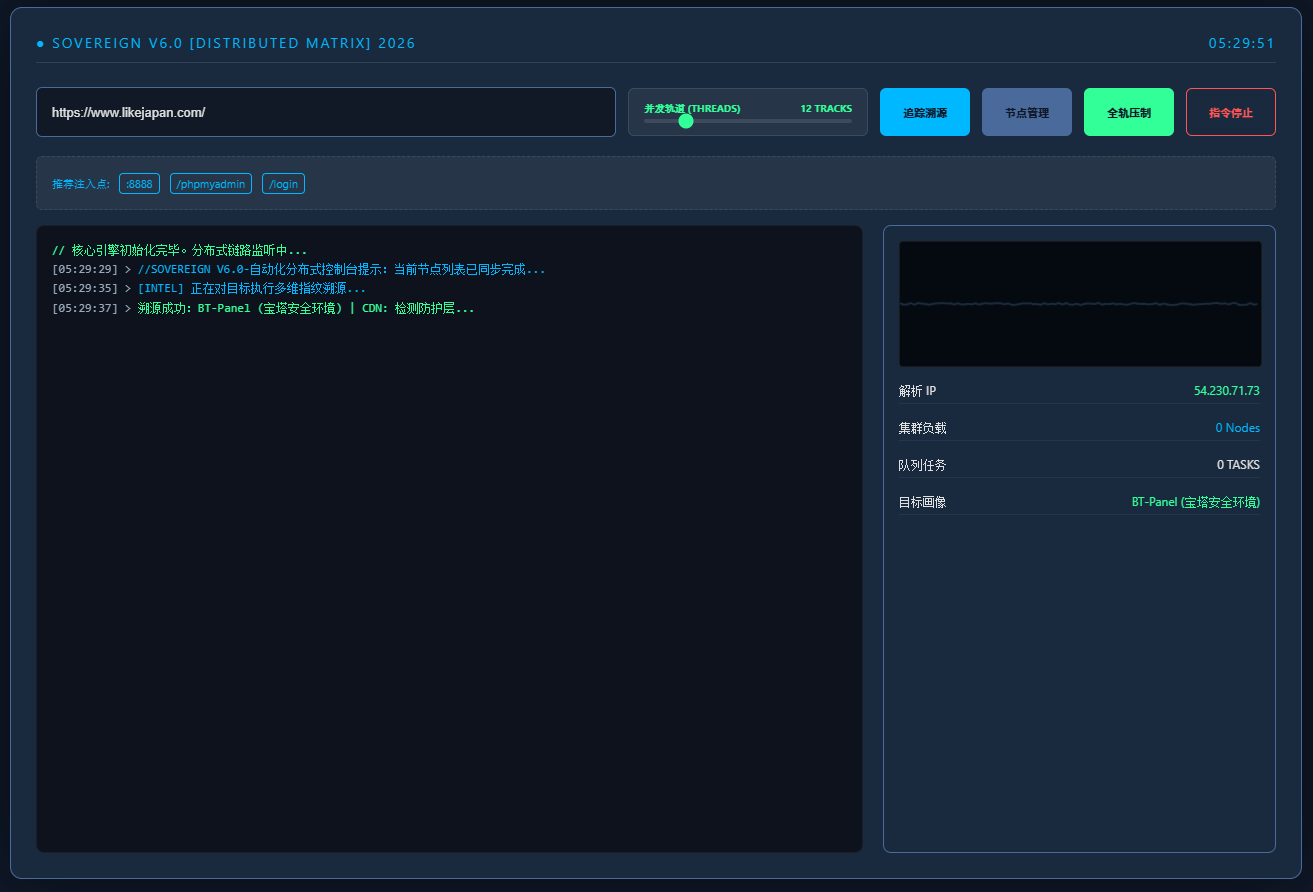Click the [INTEL] log line in console

[250, 289]
